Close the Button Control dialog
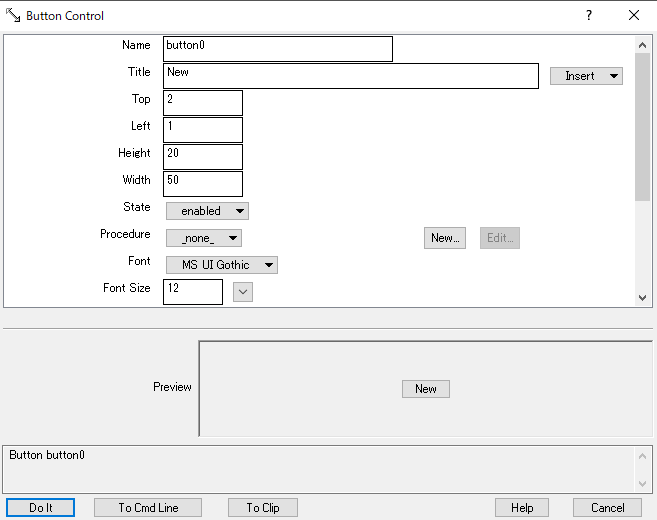The height and width of the screenshot is (520, 657). pyautogui.click(x=634, y=16)
